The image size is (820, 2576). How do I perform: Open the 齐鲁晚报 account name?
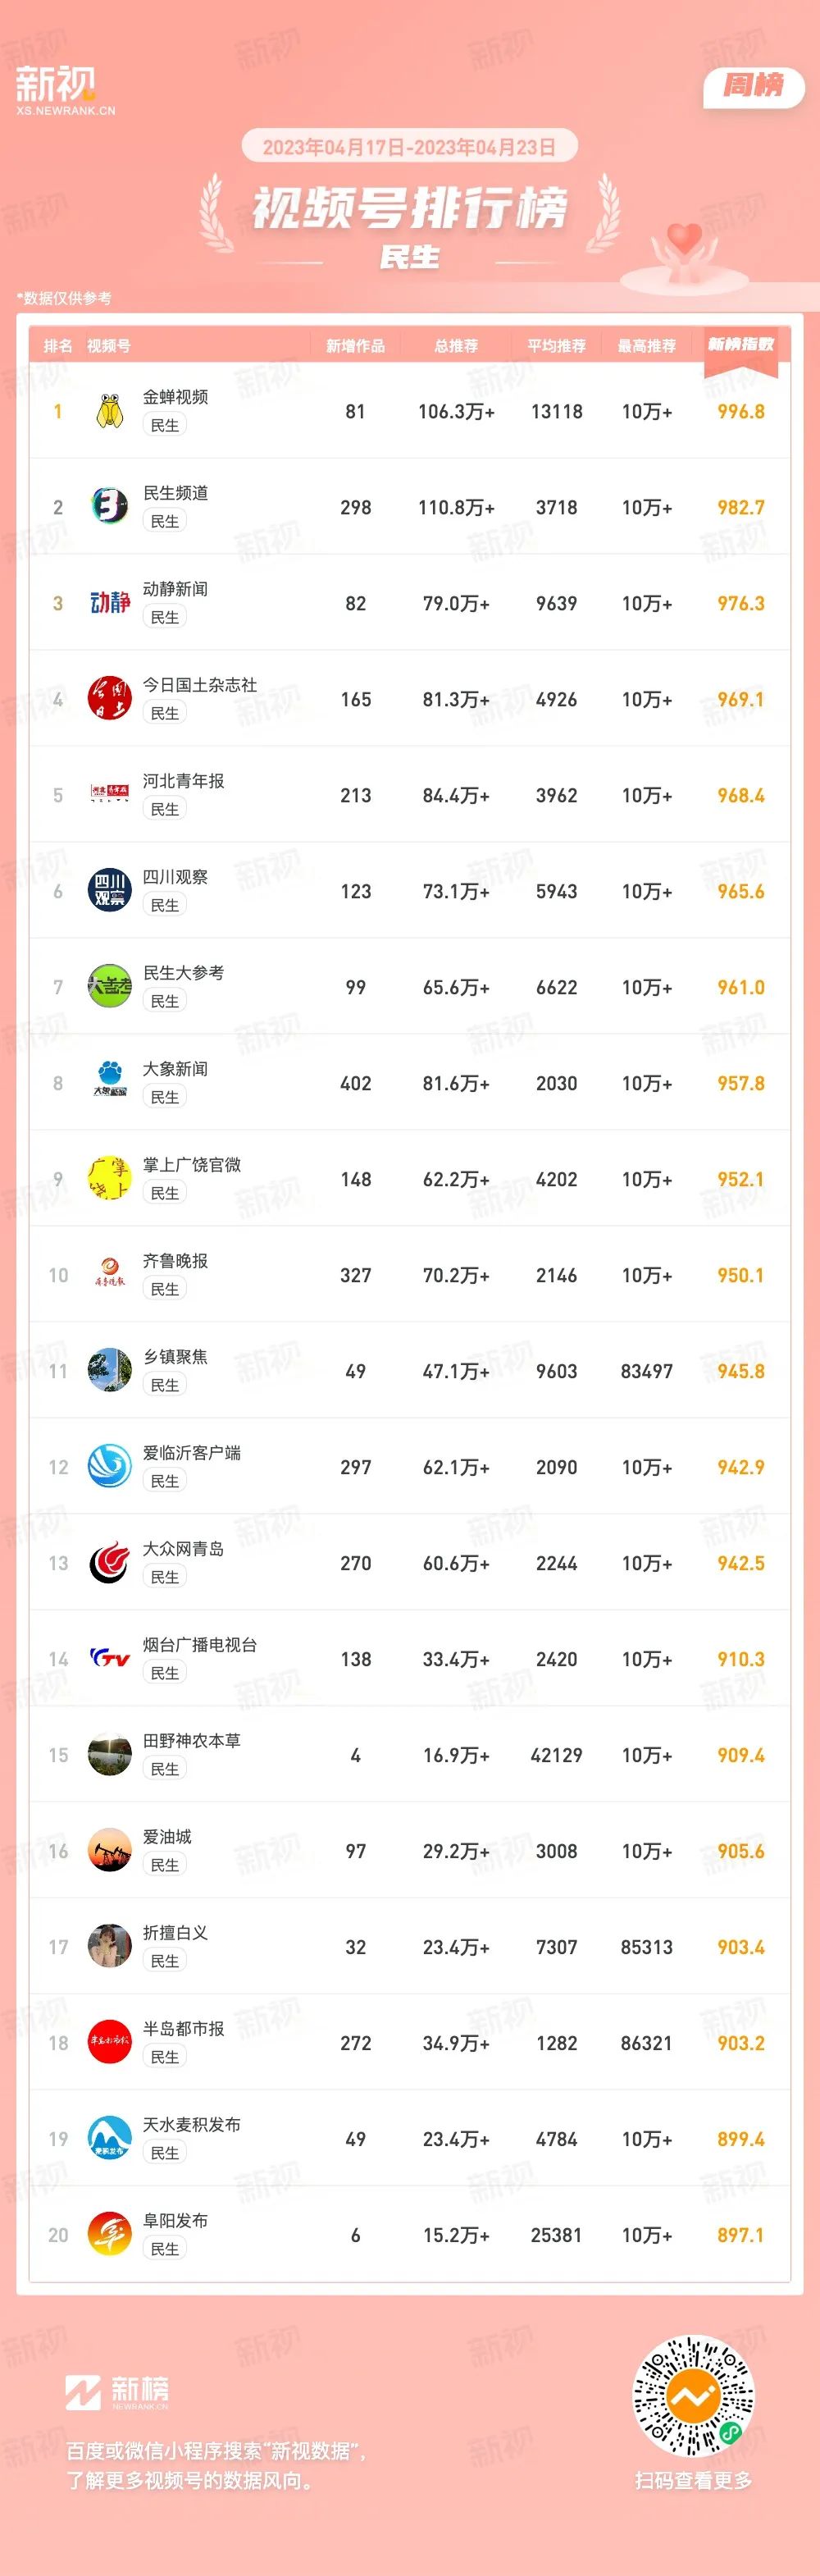pyautogui.click(x=175, y=1261)
